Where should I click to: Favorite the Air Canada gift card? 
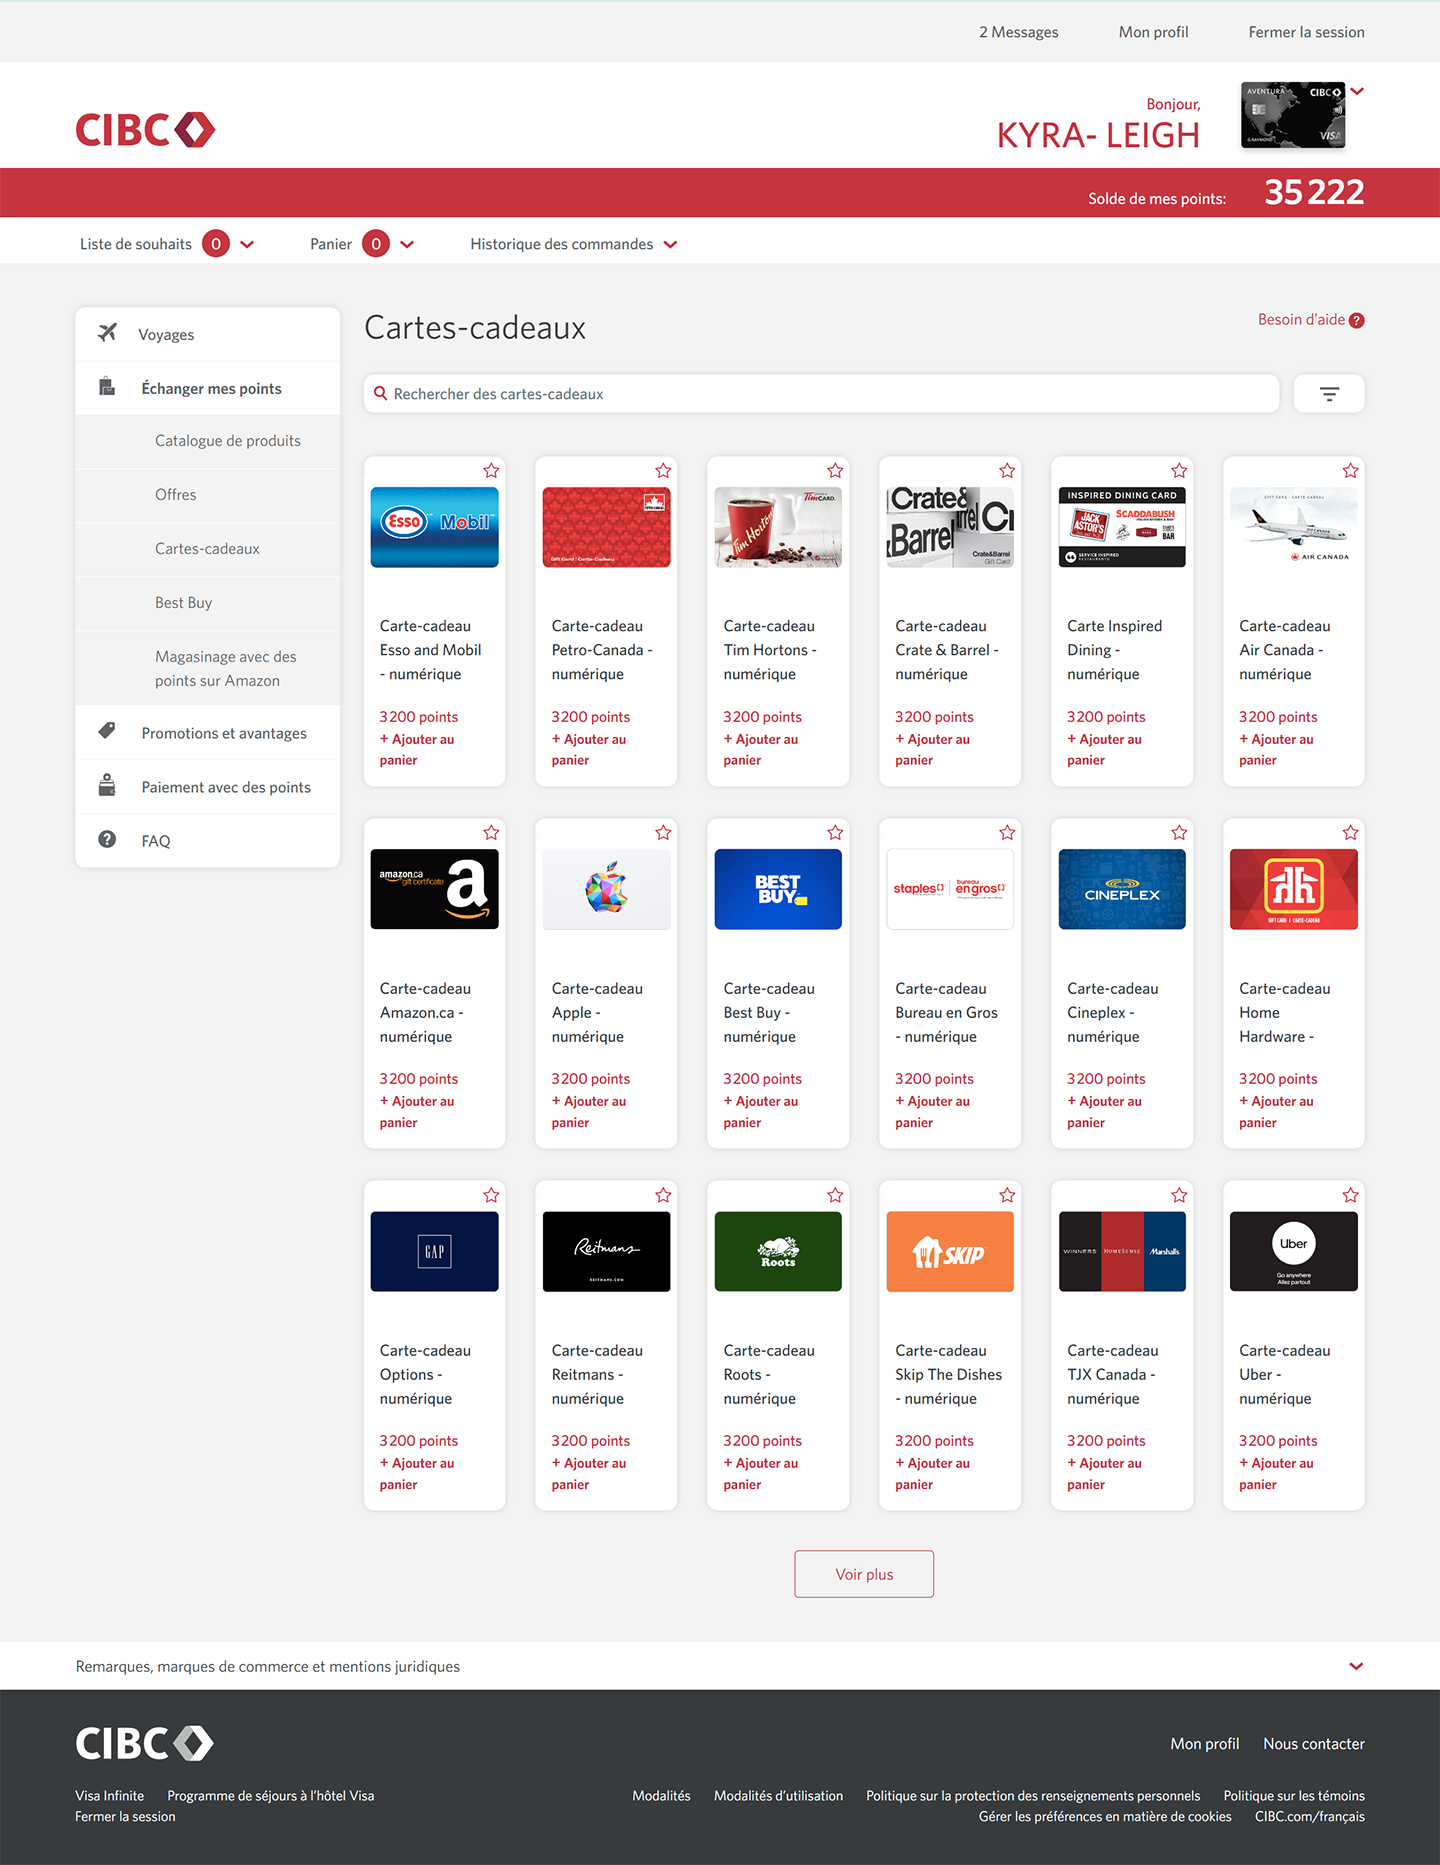point(1351,471)
